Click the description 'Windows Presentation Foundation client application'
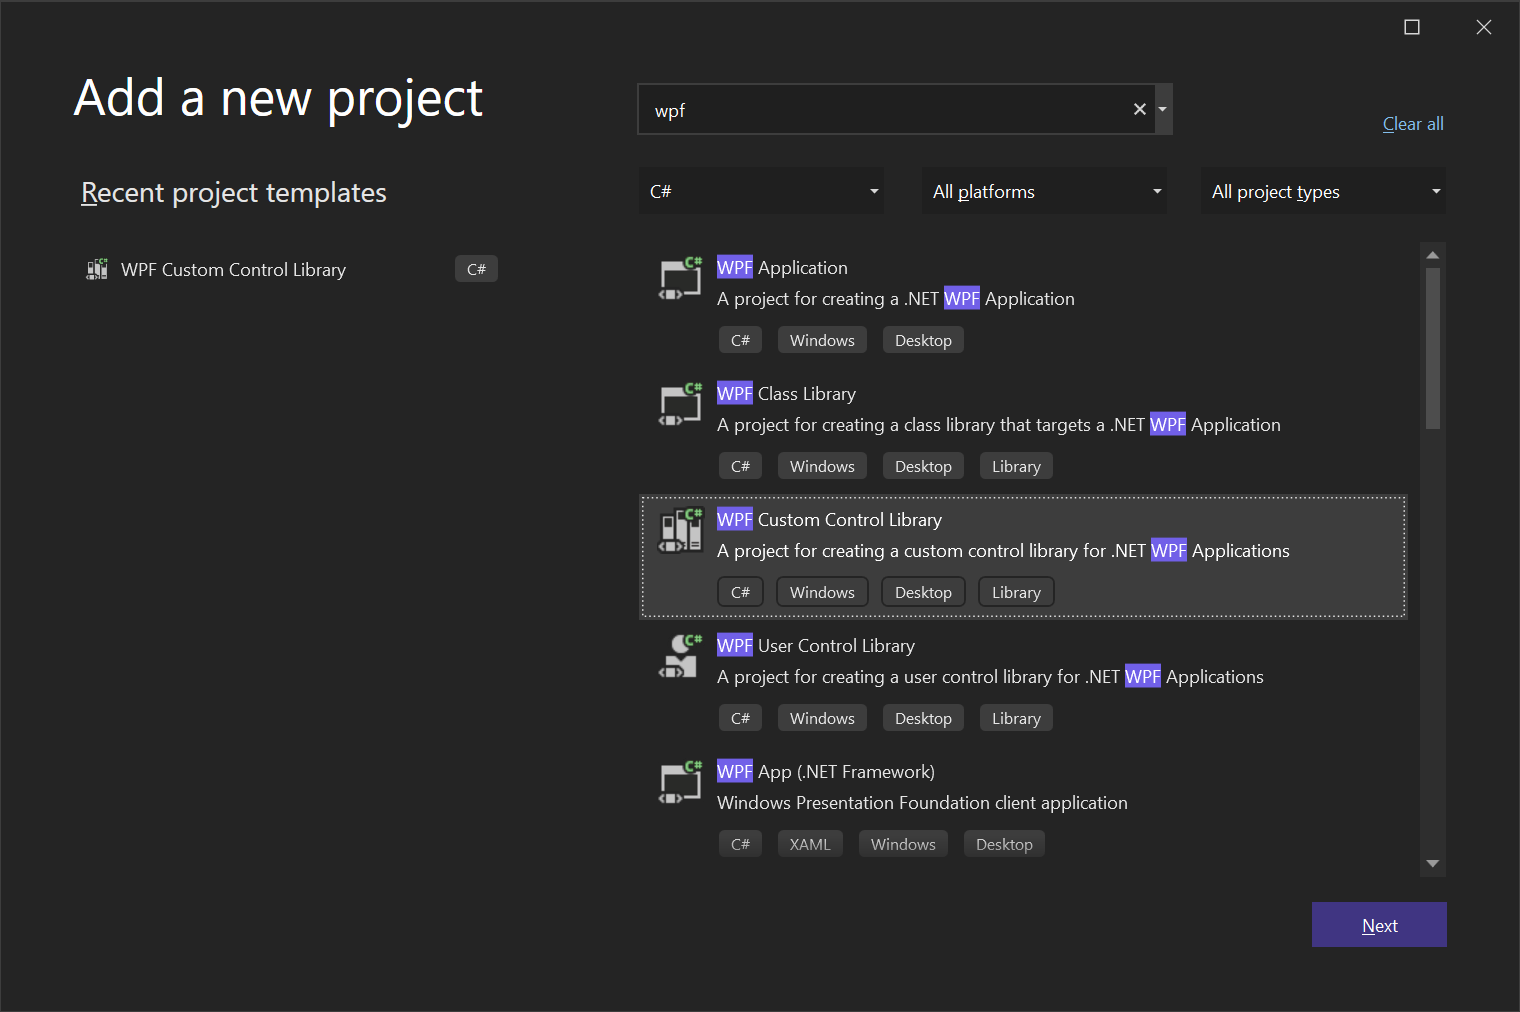 922,803
